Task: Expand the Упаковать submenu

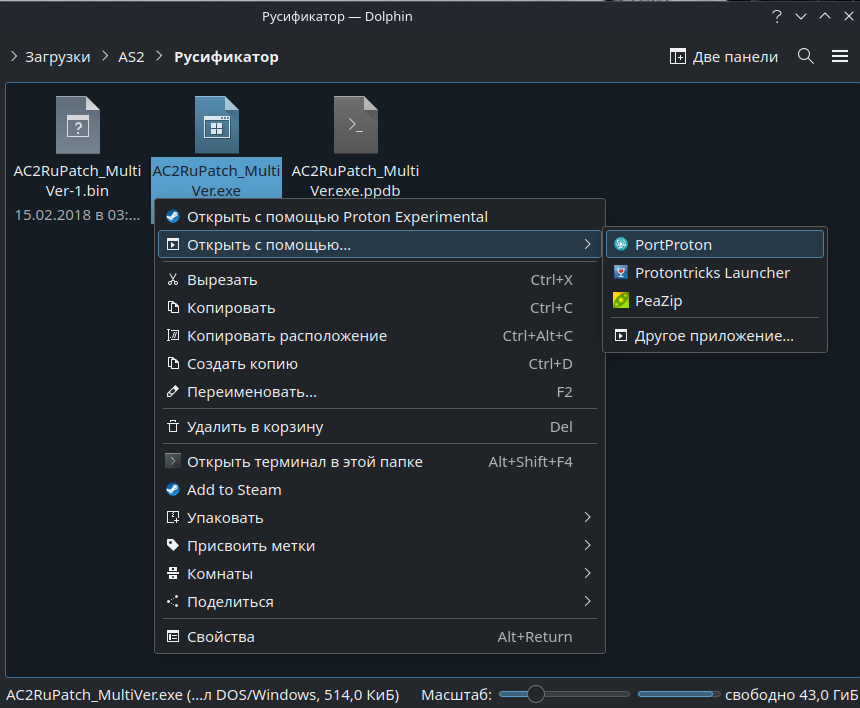Action: (x=587, y=518)
